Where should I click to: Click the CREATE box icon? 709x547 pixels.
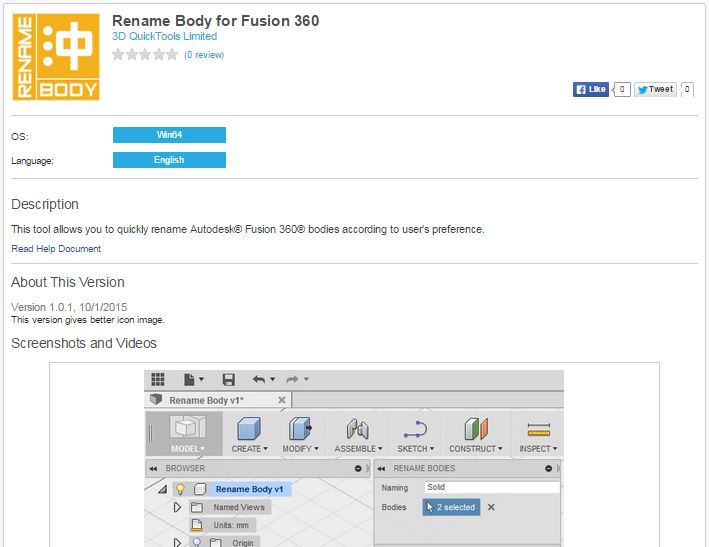click(249, 428)
